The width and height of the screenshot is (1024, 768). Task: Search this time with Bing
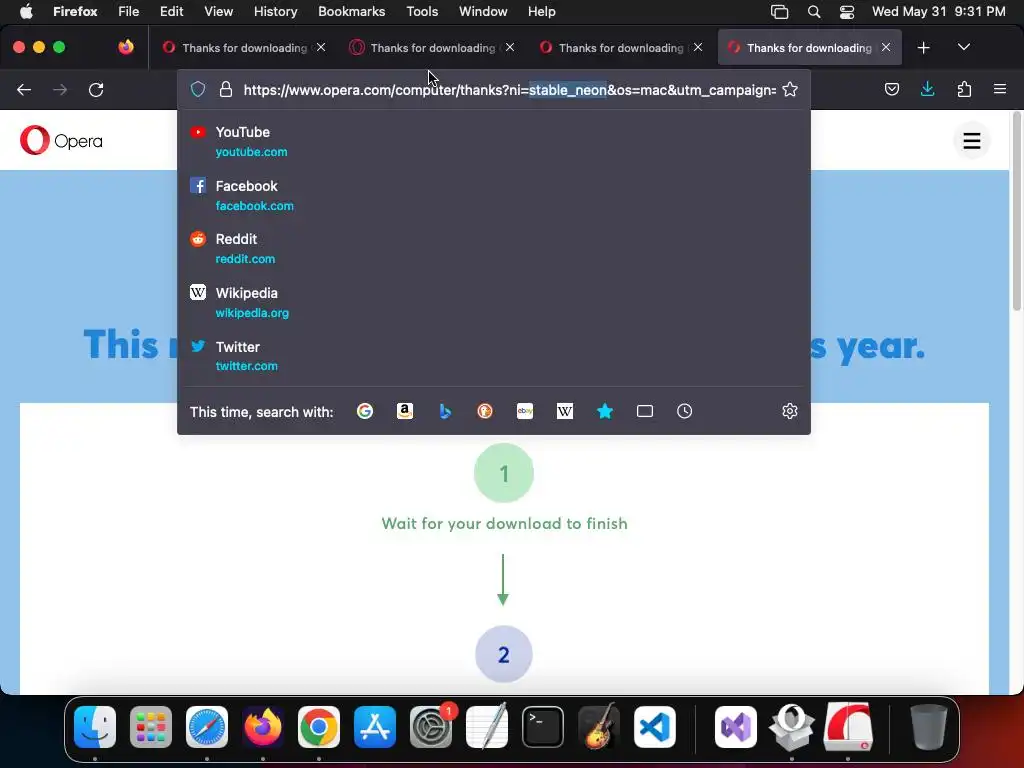point(445,411)
